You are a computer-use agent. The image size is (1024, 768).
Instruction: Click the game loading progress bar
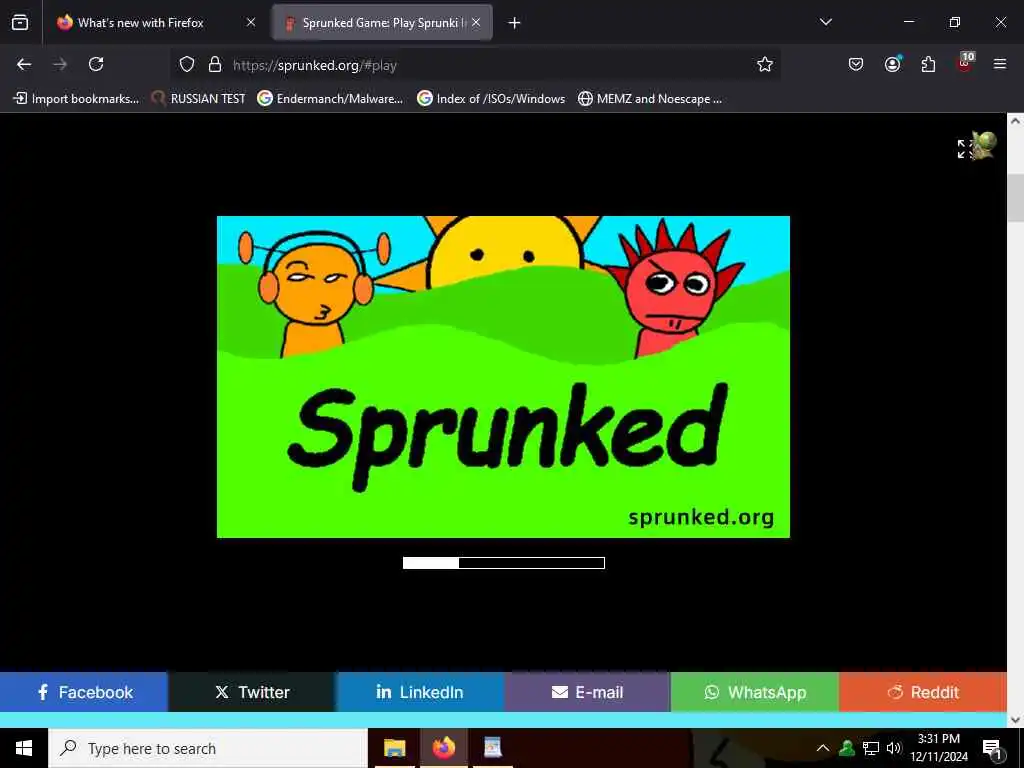coord(504,563)
